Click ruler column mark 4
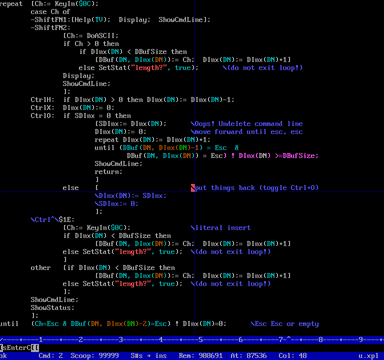 click(161, 340)
